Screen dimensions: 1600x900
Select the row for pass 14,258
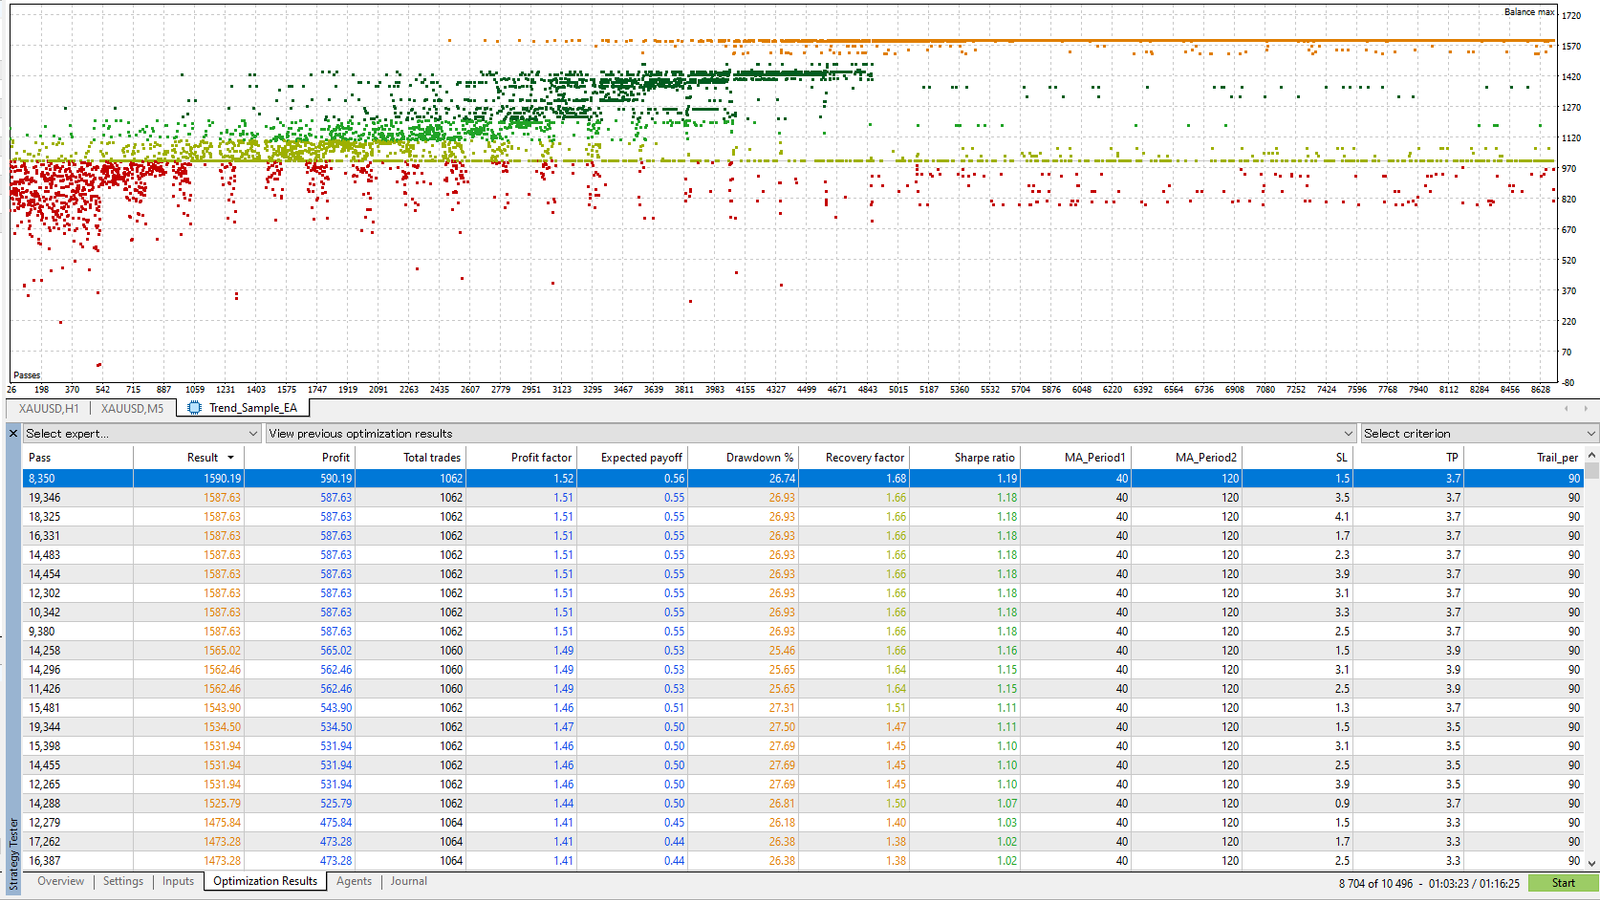pyautogui.click(x=300, y=650)
